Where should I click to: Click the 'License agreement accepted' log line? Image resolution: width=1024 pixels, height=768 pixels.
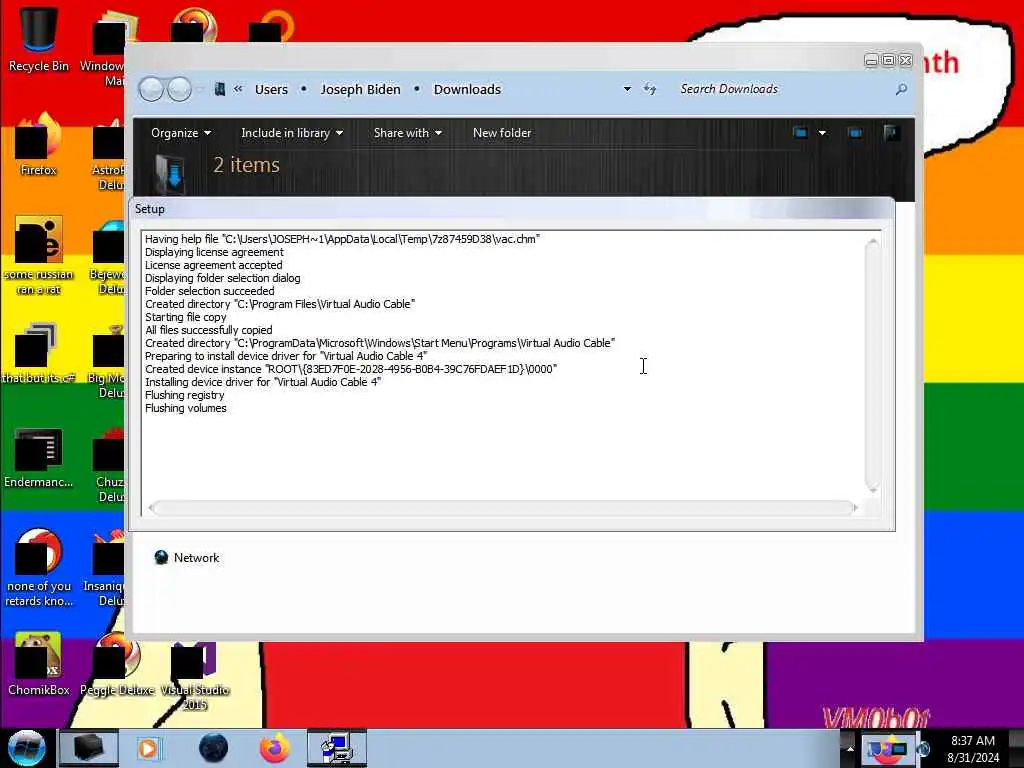click(x=214, y=265)
